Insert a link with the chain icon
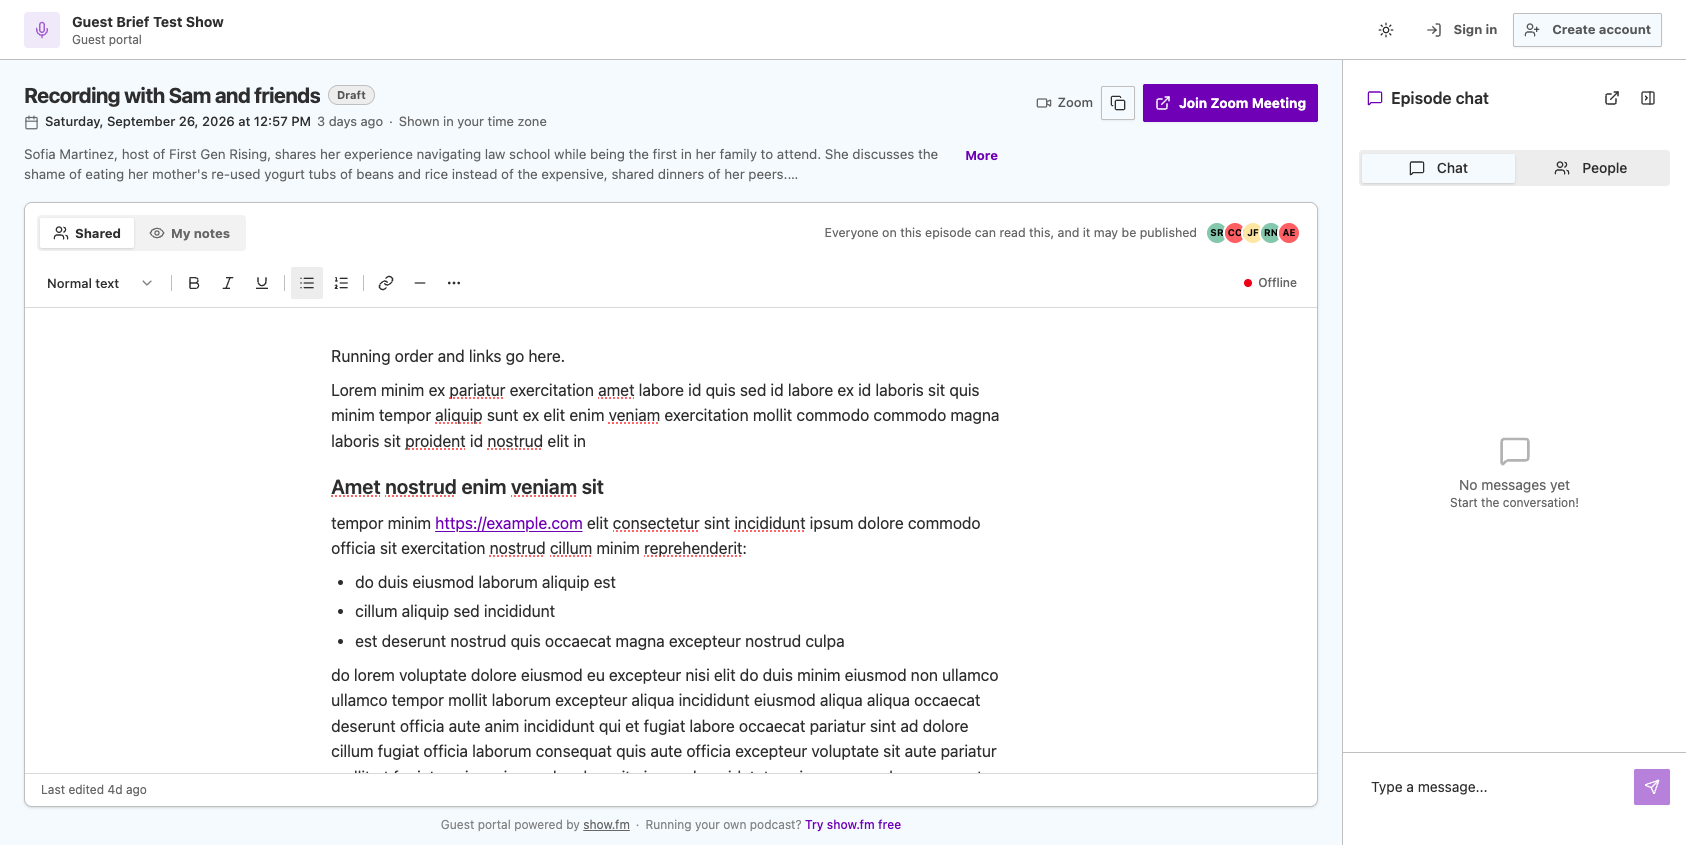The height and width of the screenshot is (845, 1686). pos(386,283)
